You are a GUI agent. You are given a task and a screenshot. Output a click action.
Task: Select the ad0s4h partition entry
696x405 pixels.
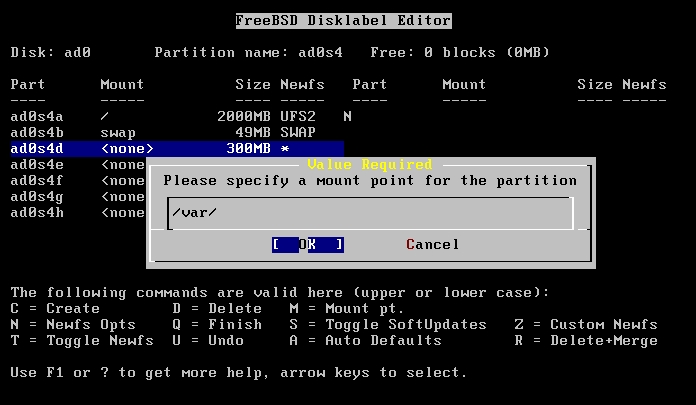(x=37, y=213)
